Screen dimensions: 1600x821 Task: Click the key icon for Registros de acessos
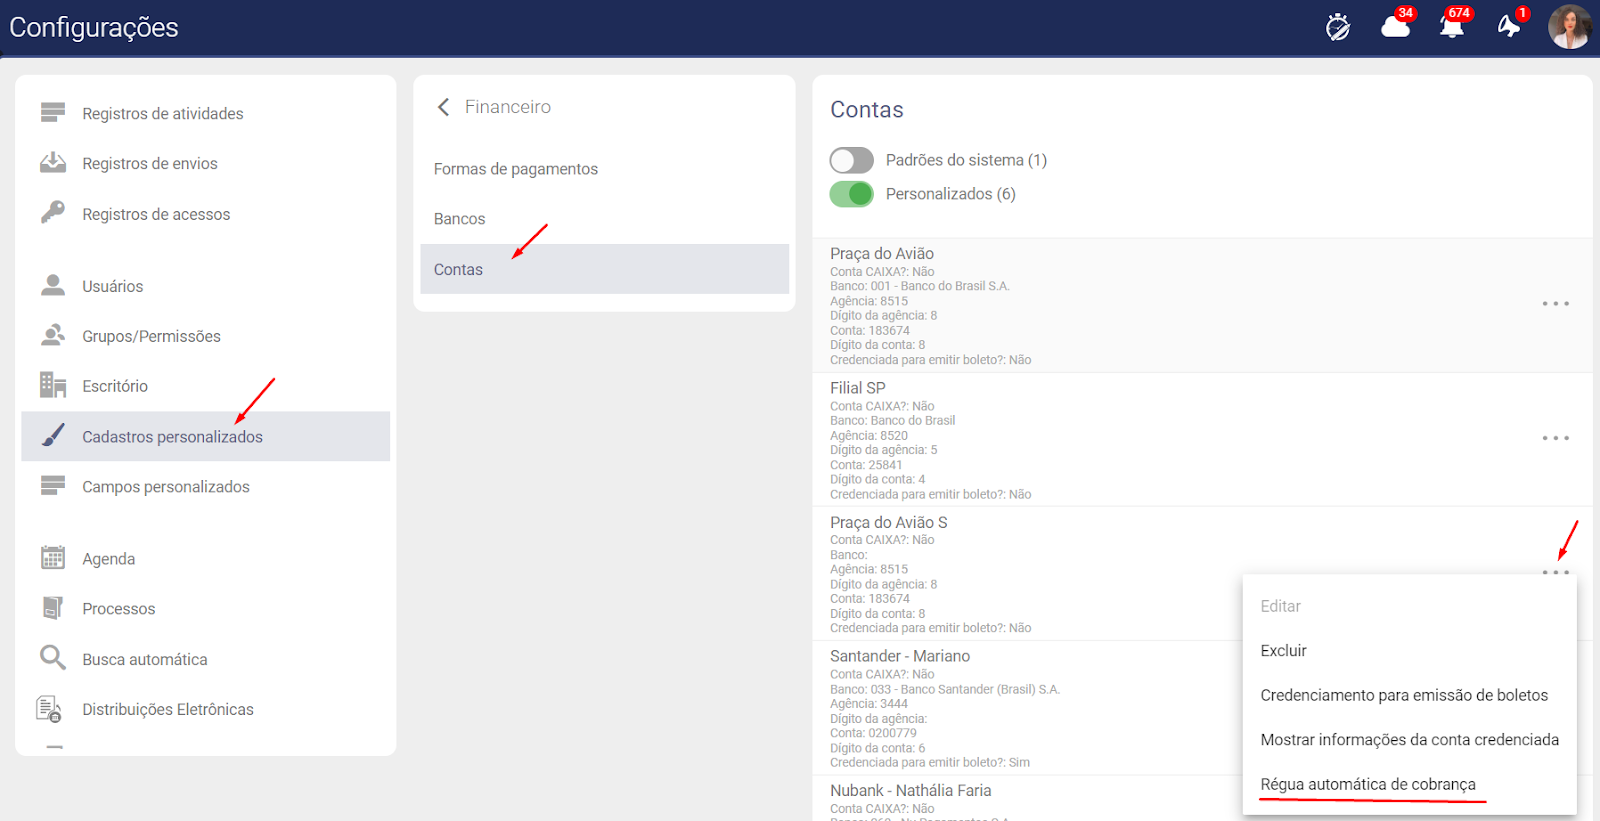53,213
